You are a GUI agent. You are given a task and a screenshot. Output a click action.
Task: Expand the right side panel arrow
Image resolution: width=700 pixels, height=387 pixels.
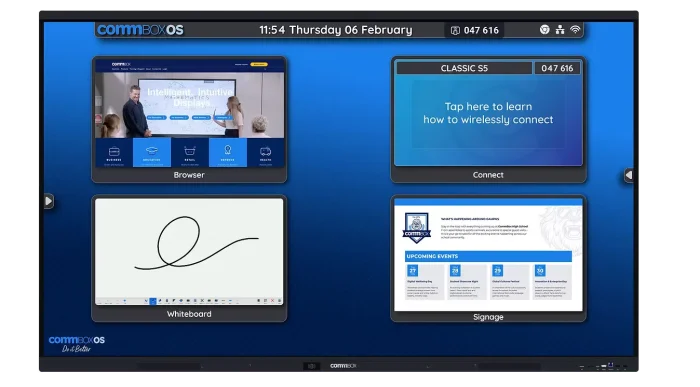(x=629, y=175)
